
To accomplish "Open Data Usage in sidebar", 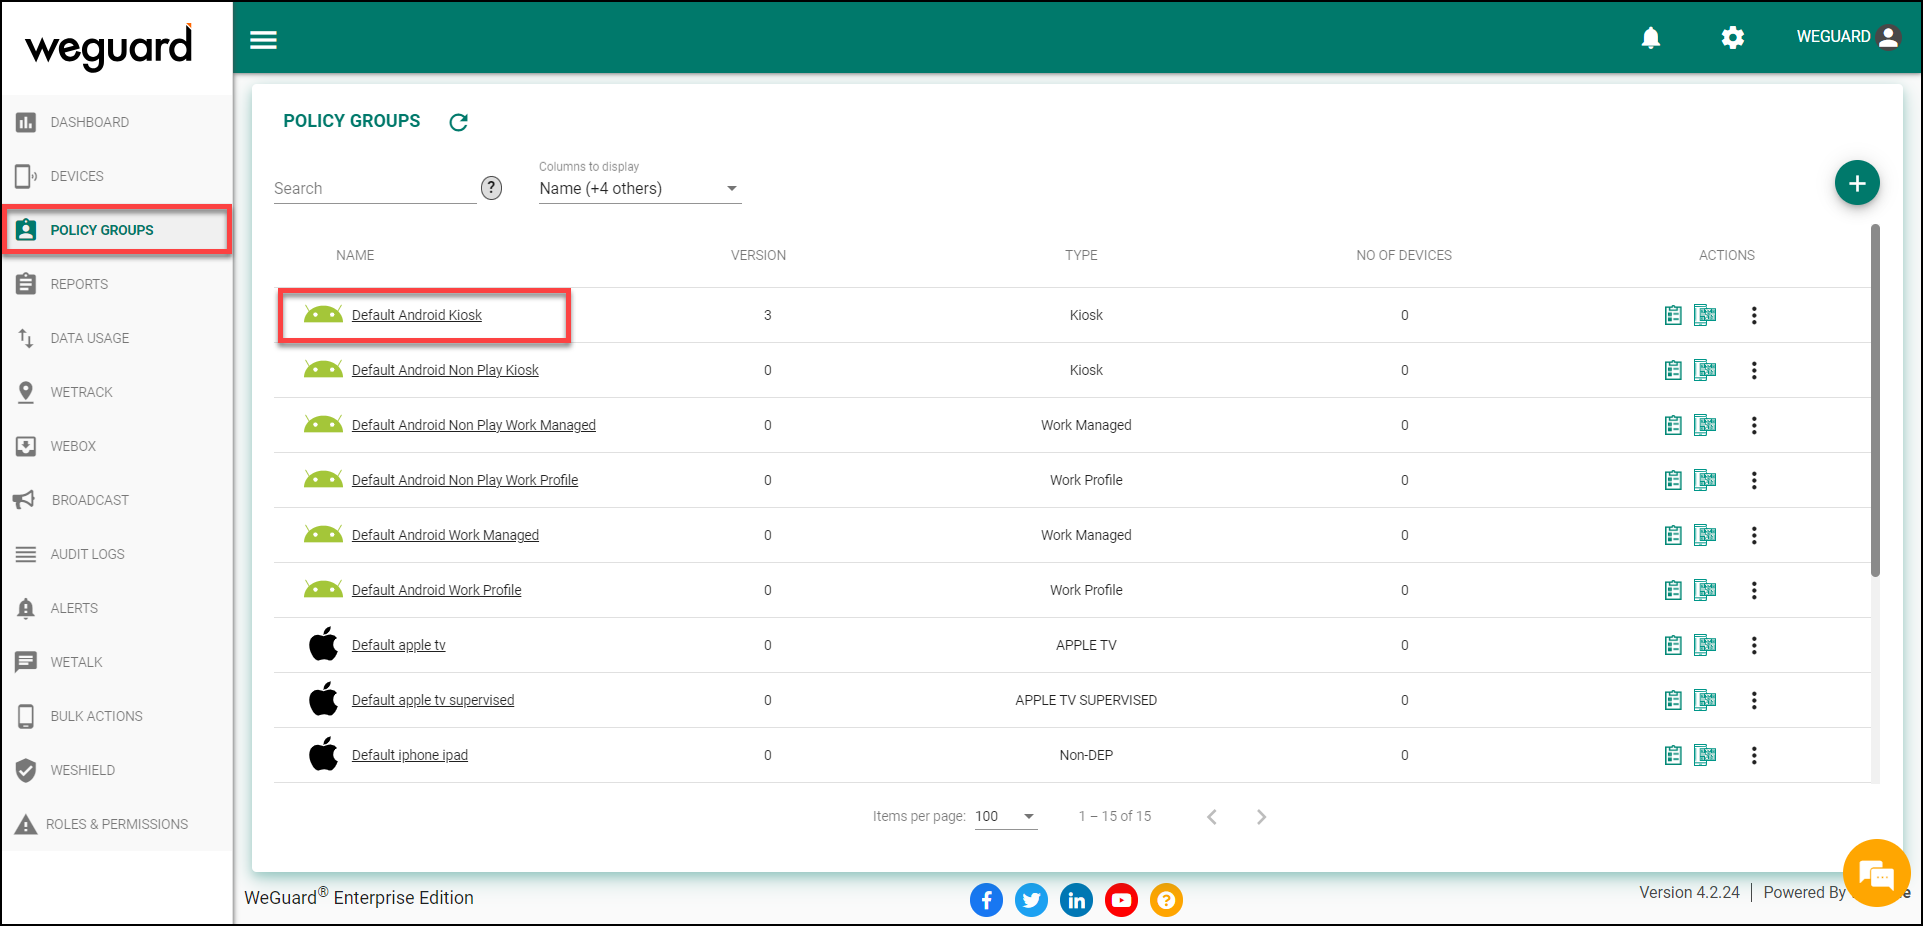I will 117,338.
